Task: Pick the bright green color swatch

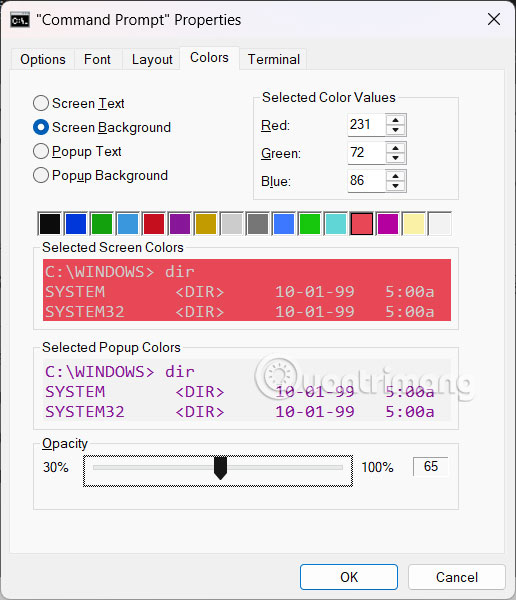Action: click(310, 224)
